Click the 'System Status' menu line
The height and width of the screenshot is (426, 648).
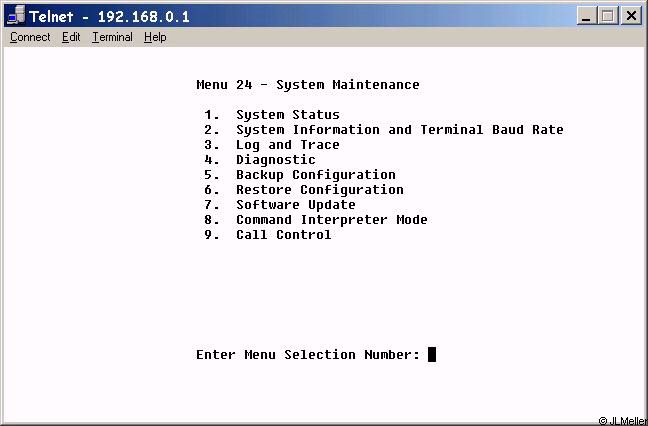[272, 114]
